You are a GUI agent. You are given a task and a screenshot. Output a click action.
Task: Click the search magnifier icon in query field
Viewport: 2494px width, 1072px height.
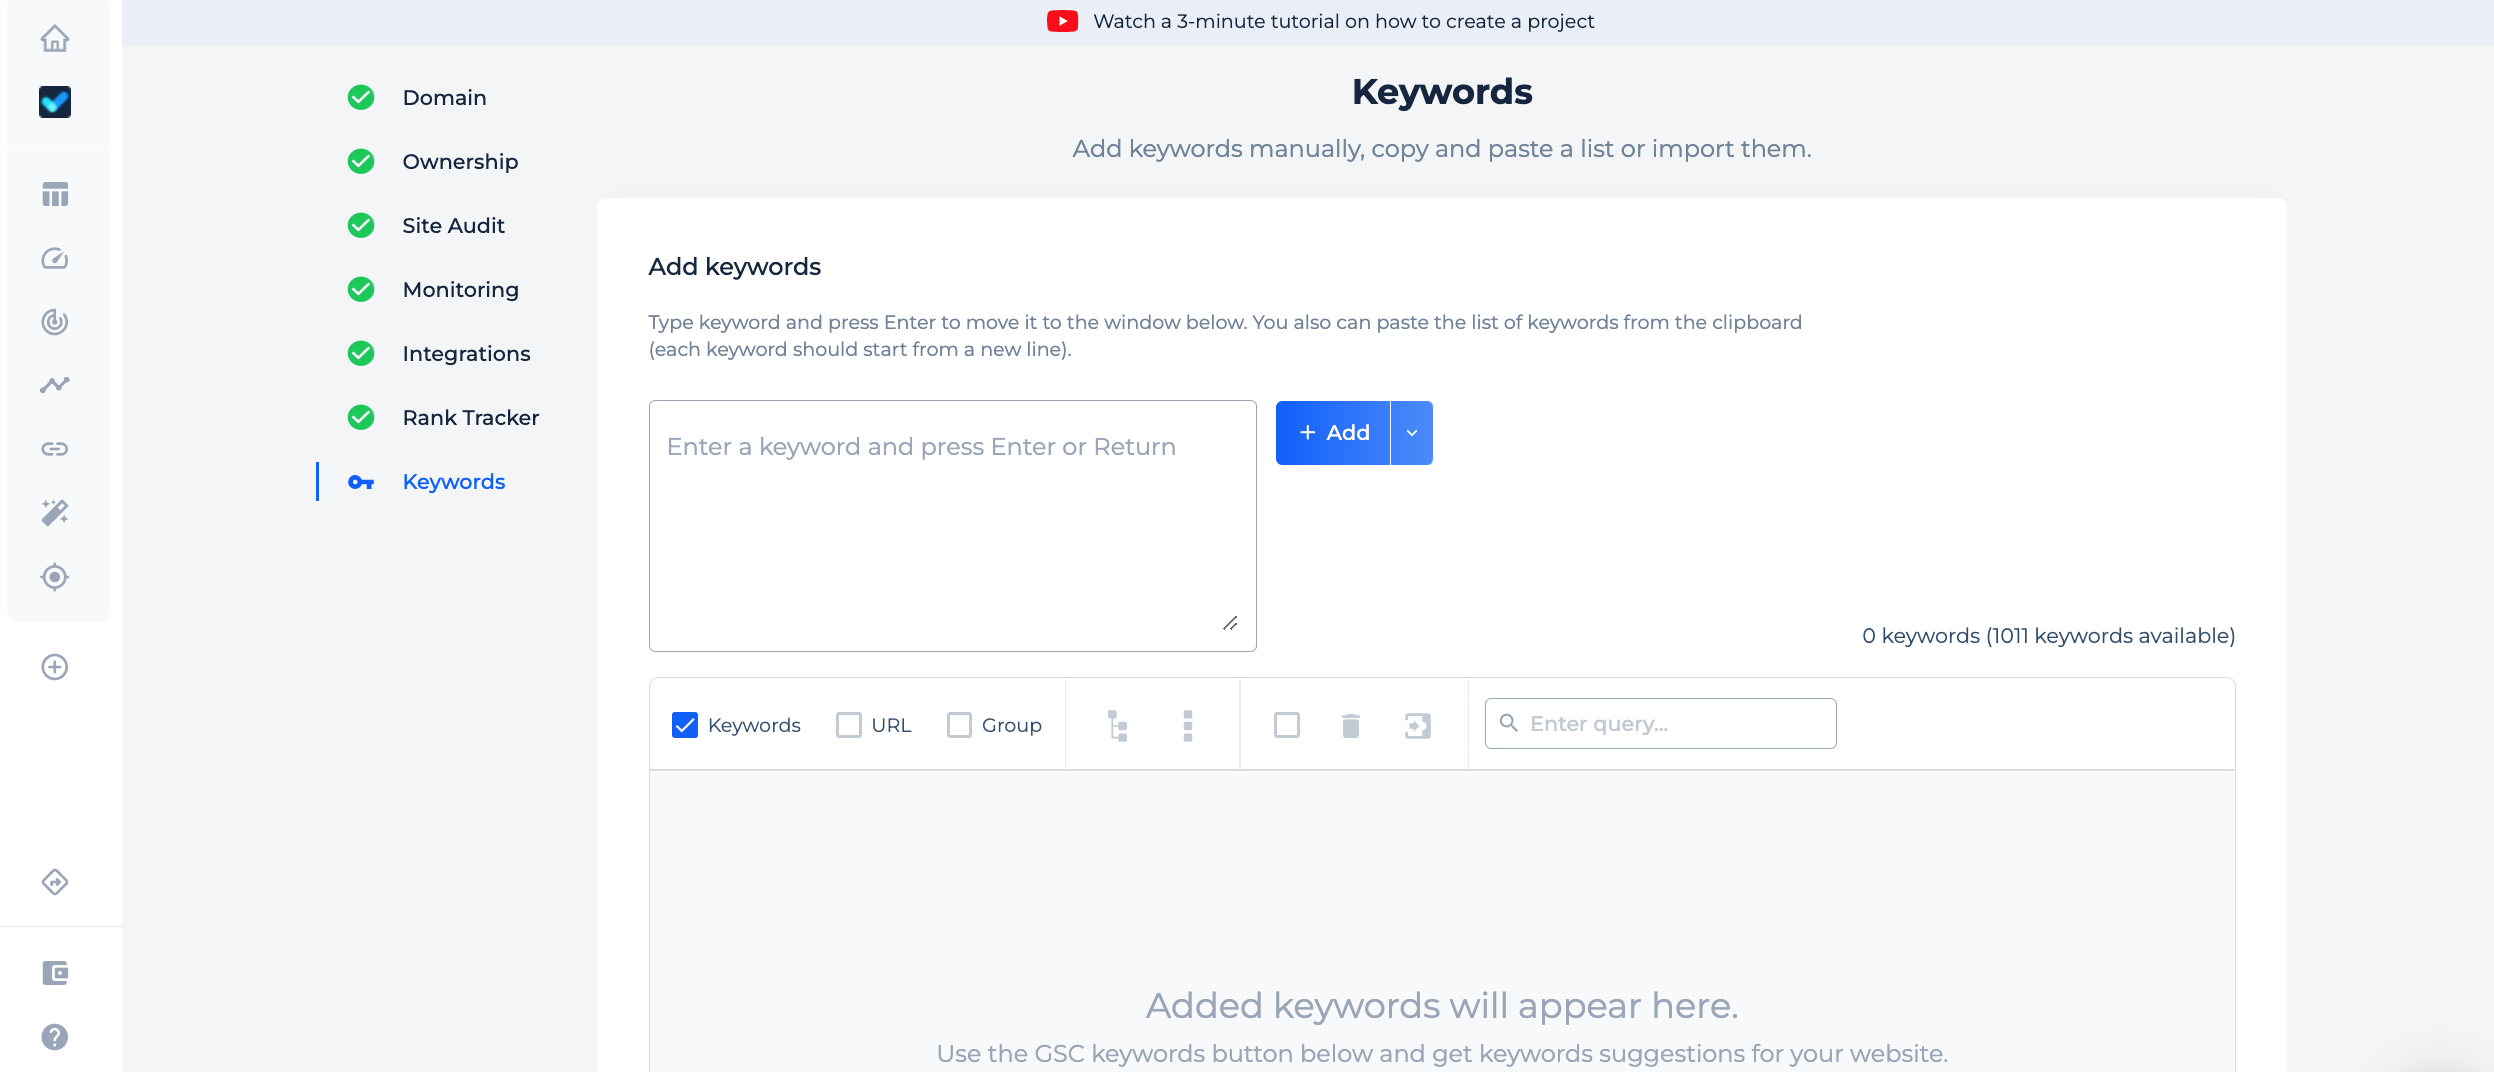click(x=1509, y=723)
